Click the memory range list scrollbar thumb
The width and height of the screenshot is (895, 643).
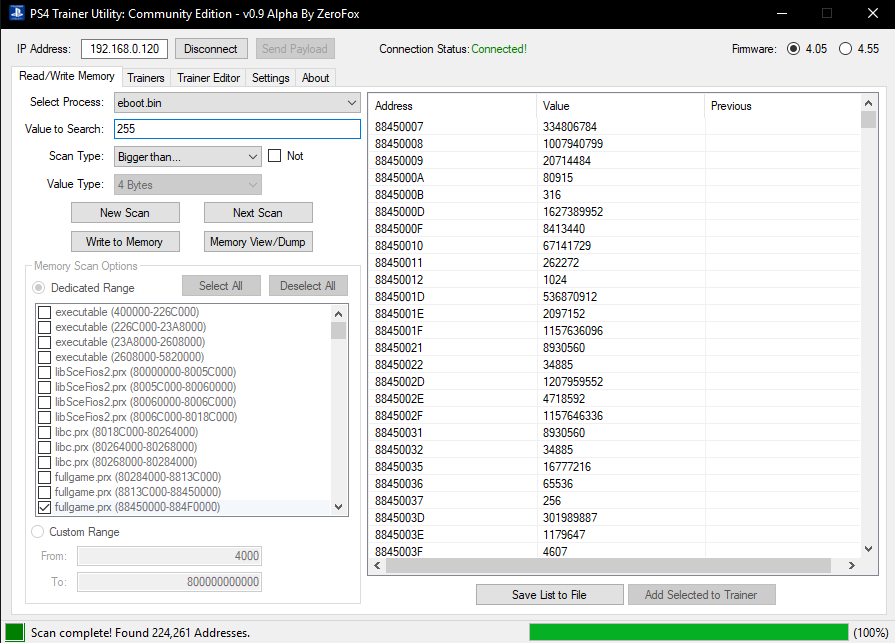point(338,330)
